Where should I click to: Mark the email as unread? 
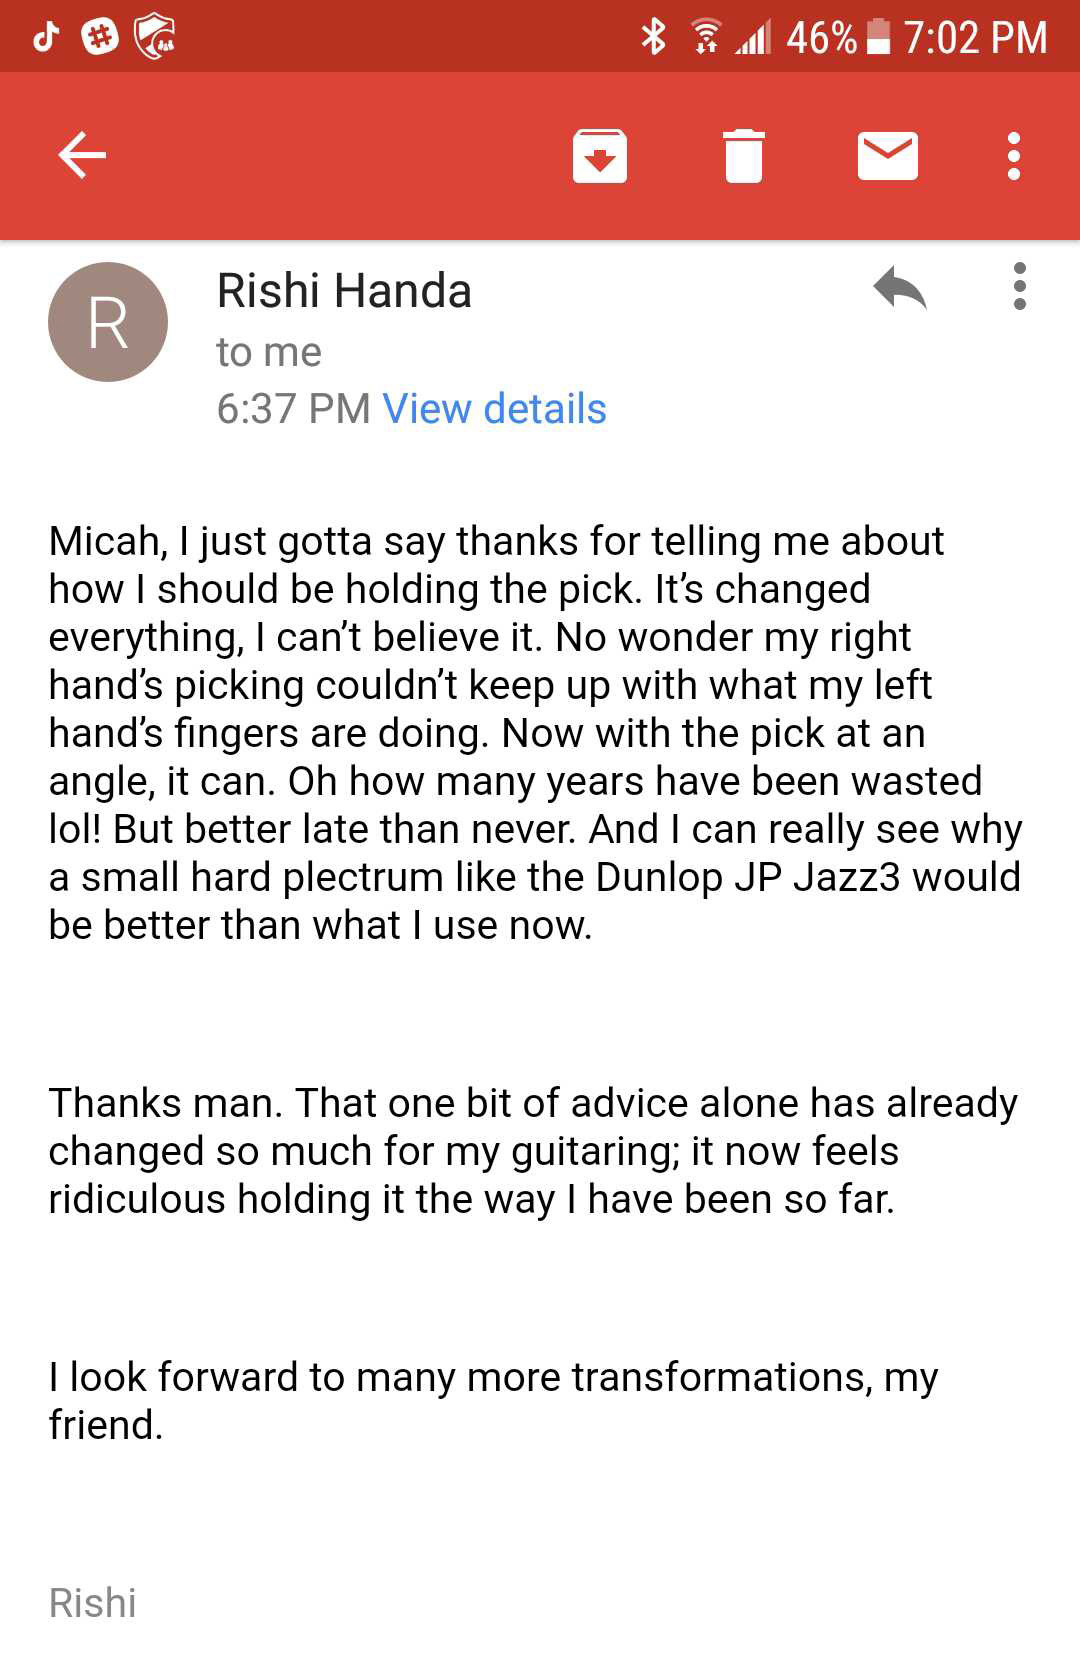[x=887, y=156]
